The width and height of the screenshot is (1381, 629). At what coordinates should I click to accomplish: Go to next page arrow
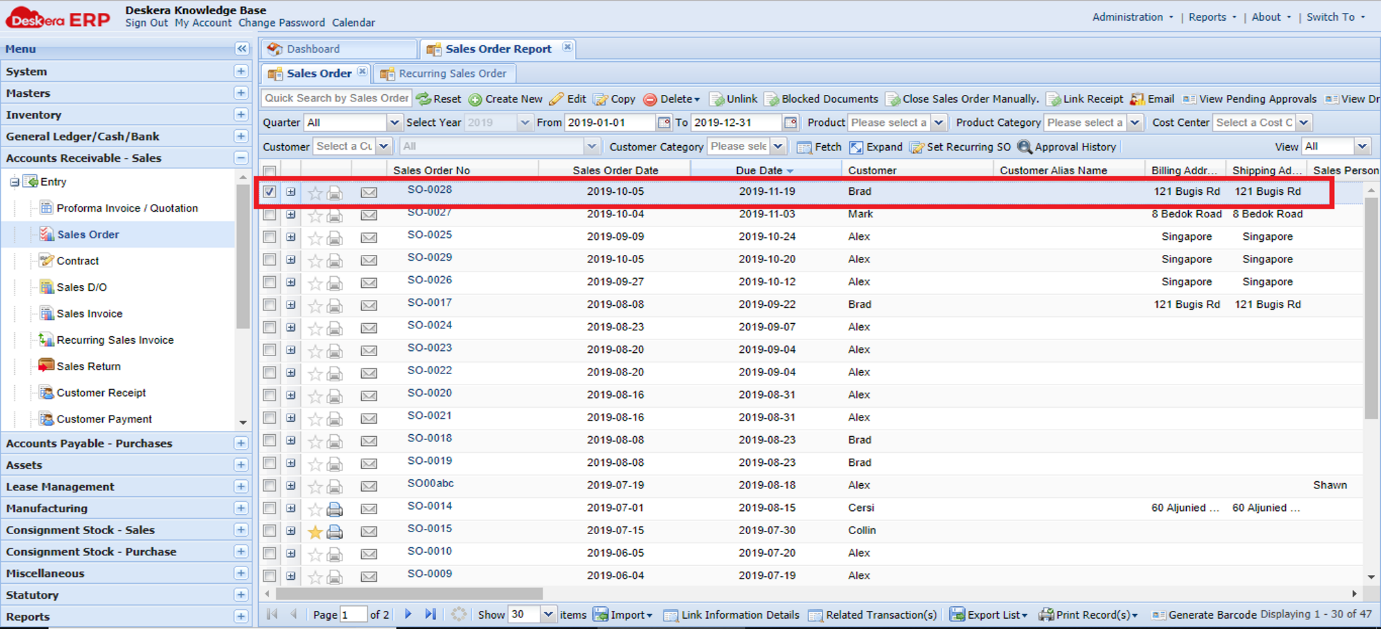pyautogui.click(x=408, y=615)
